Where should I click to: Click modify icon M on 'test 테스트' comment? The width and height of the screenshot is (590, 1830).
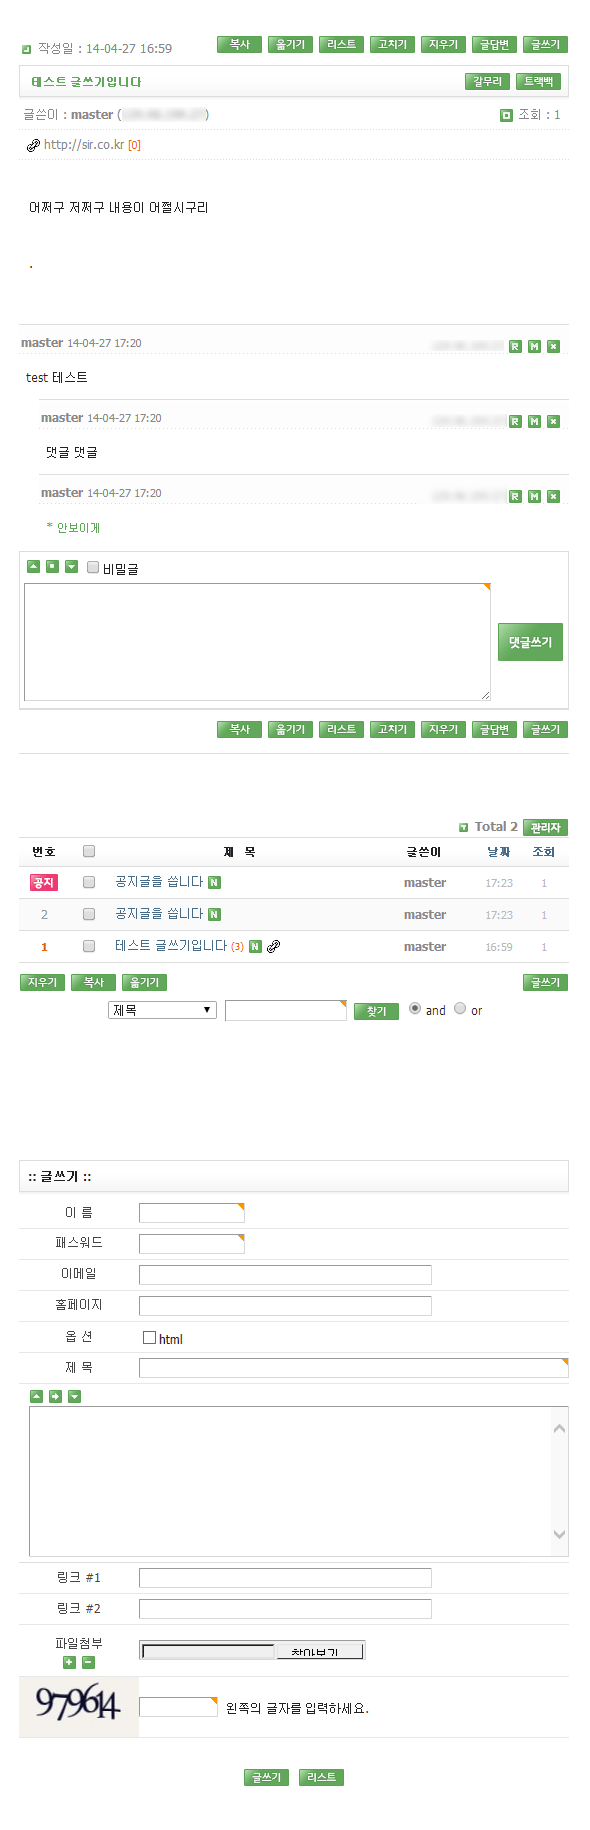click(x=534, y=346)
